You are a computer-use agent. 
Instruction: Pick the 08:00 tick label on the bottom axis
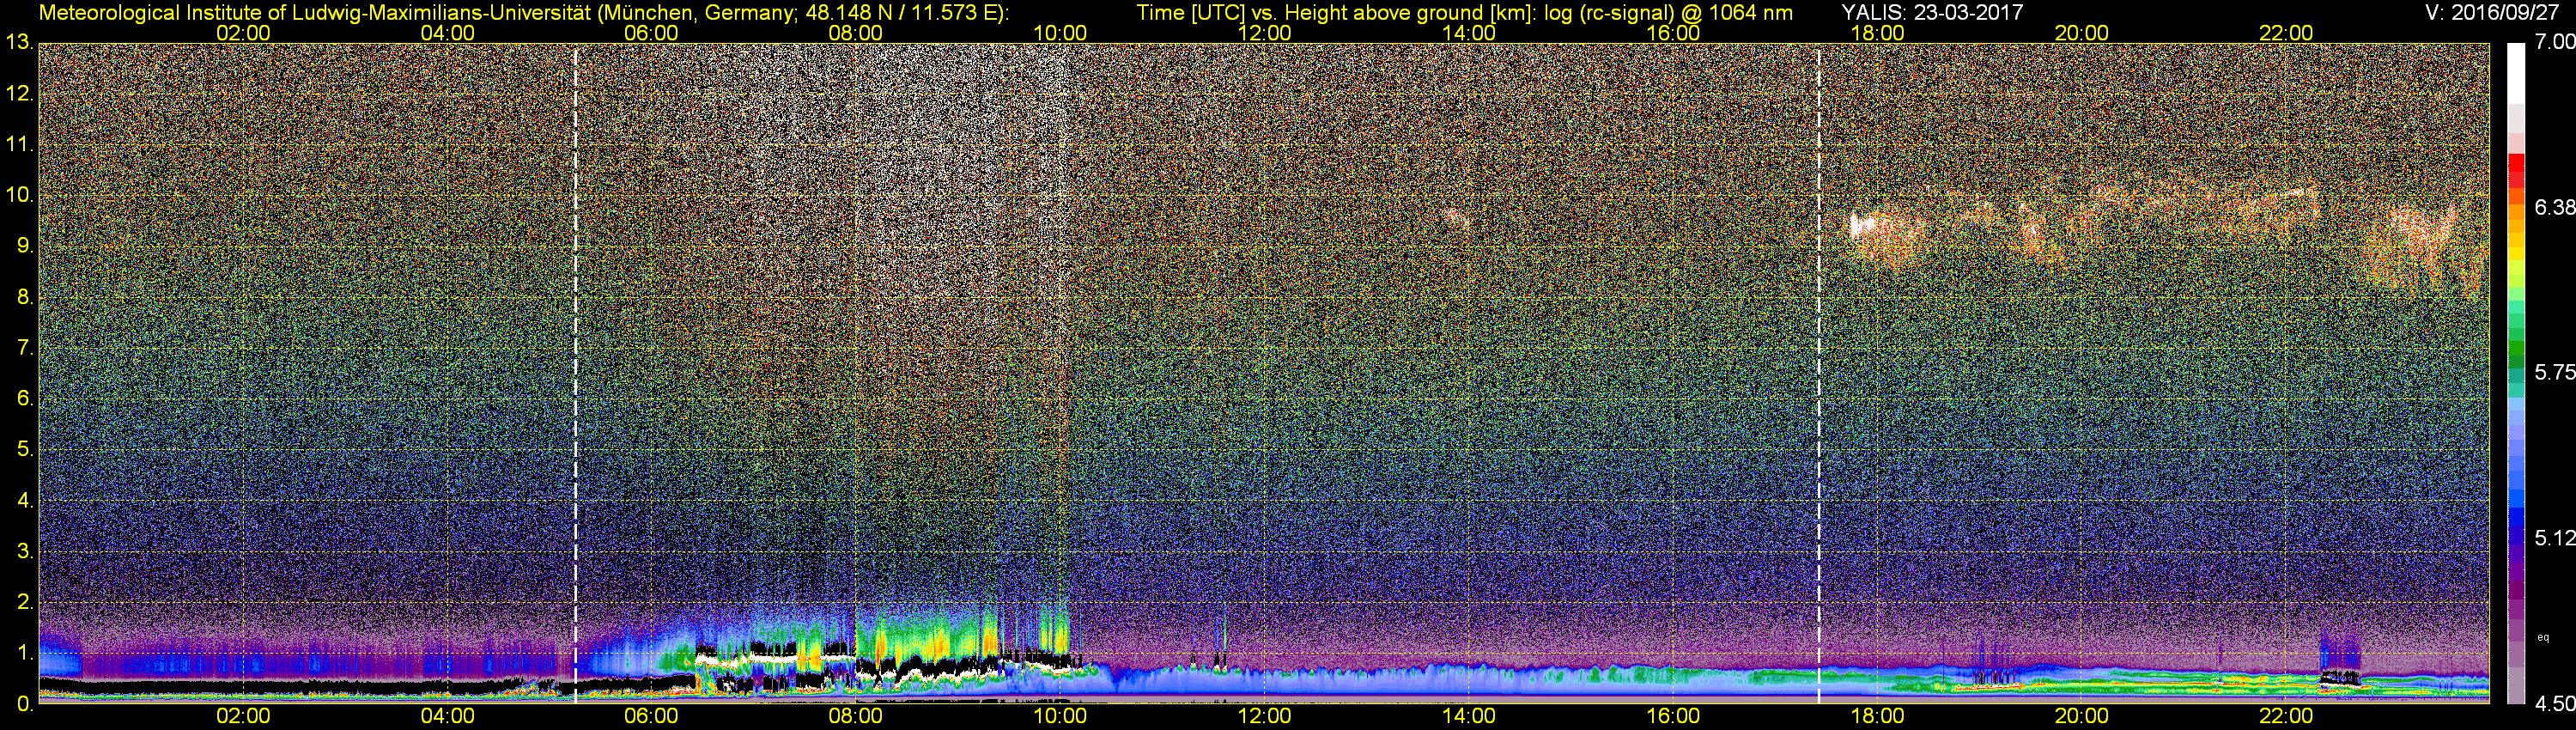(x=856, y=717)
